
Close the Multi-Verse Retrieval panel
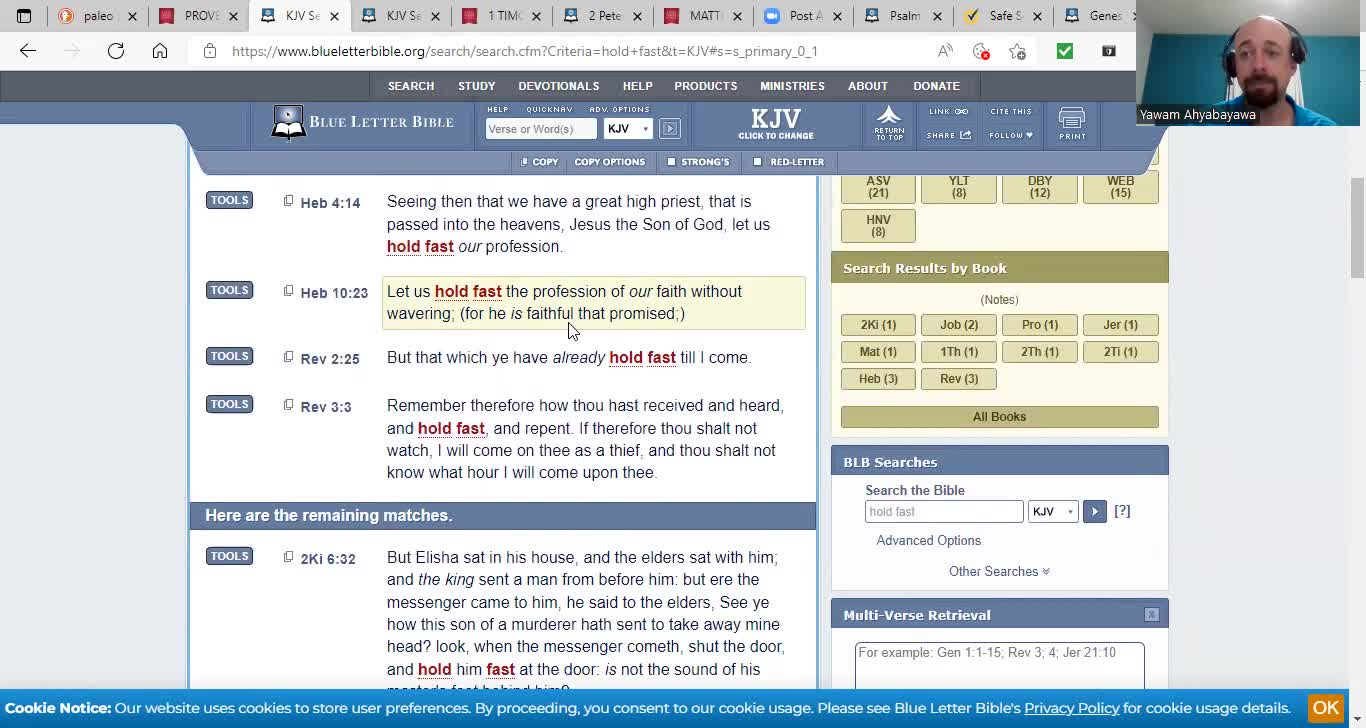(1151, 614)
